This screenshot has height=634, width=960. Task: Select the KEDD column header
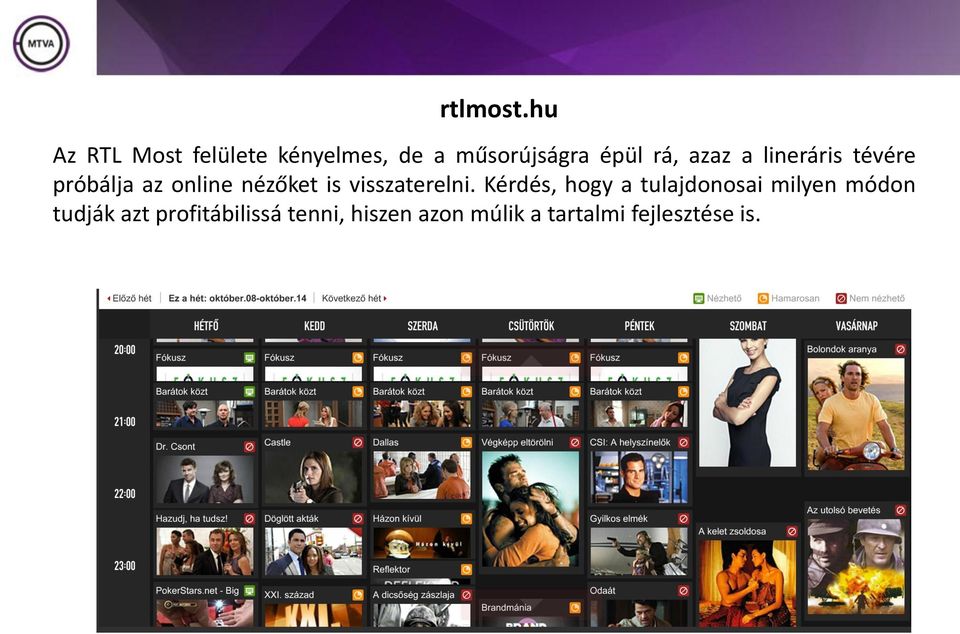coord(314,326)
